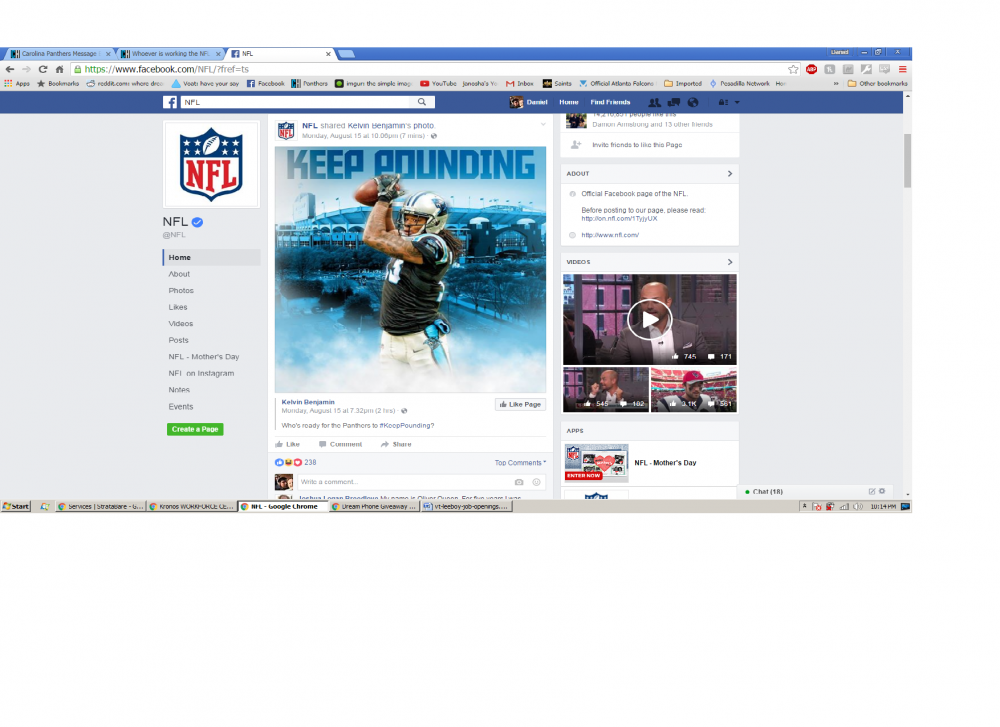Compose a new chat message
The image size is (1000, 727).
tap(872, 491)
